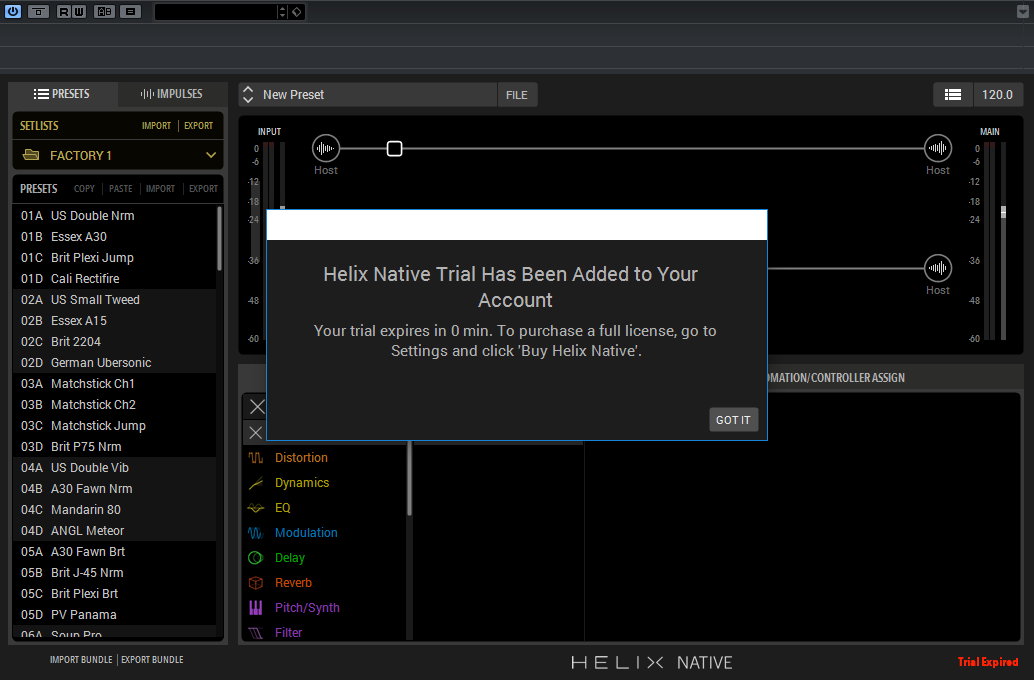Open the FILE menu
Screen dimensions: 1034x680
point(517,95)
